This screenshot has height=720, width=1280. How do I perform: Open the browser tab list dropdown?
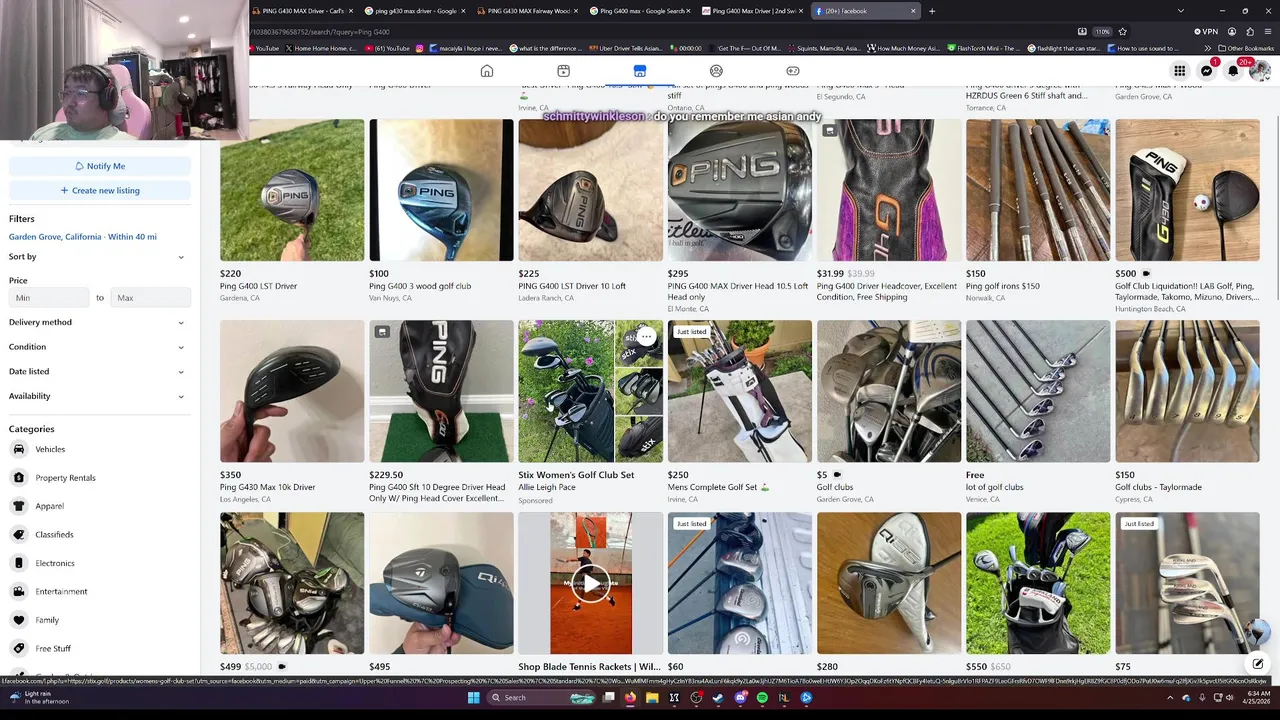tap(1181, 11)
